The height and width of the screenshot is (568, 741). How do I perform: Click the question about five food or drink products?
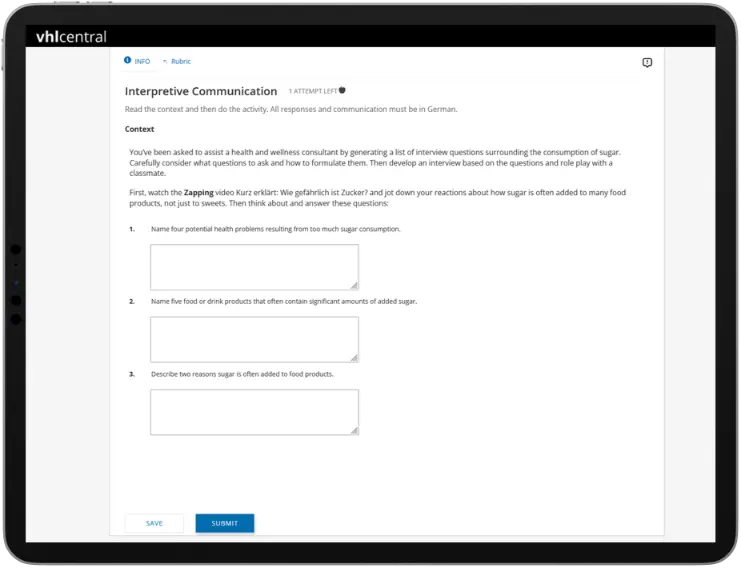click(x=284, y=301)
